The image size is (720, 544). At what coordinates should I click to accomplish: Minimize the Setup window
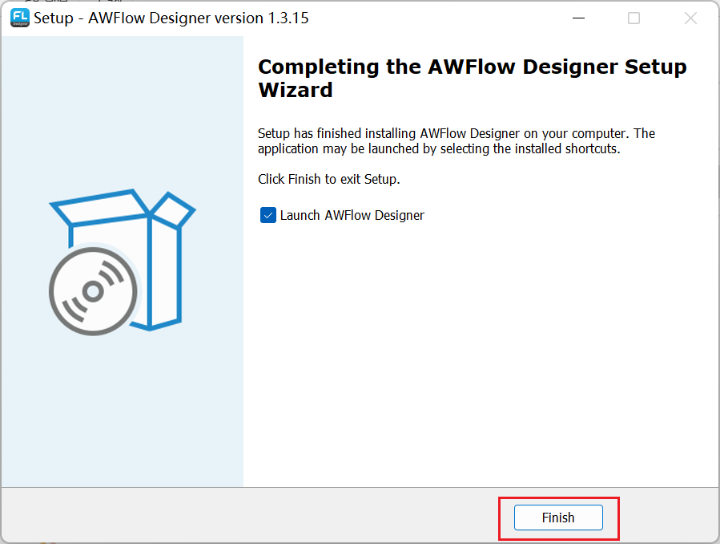579,18
